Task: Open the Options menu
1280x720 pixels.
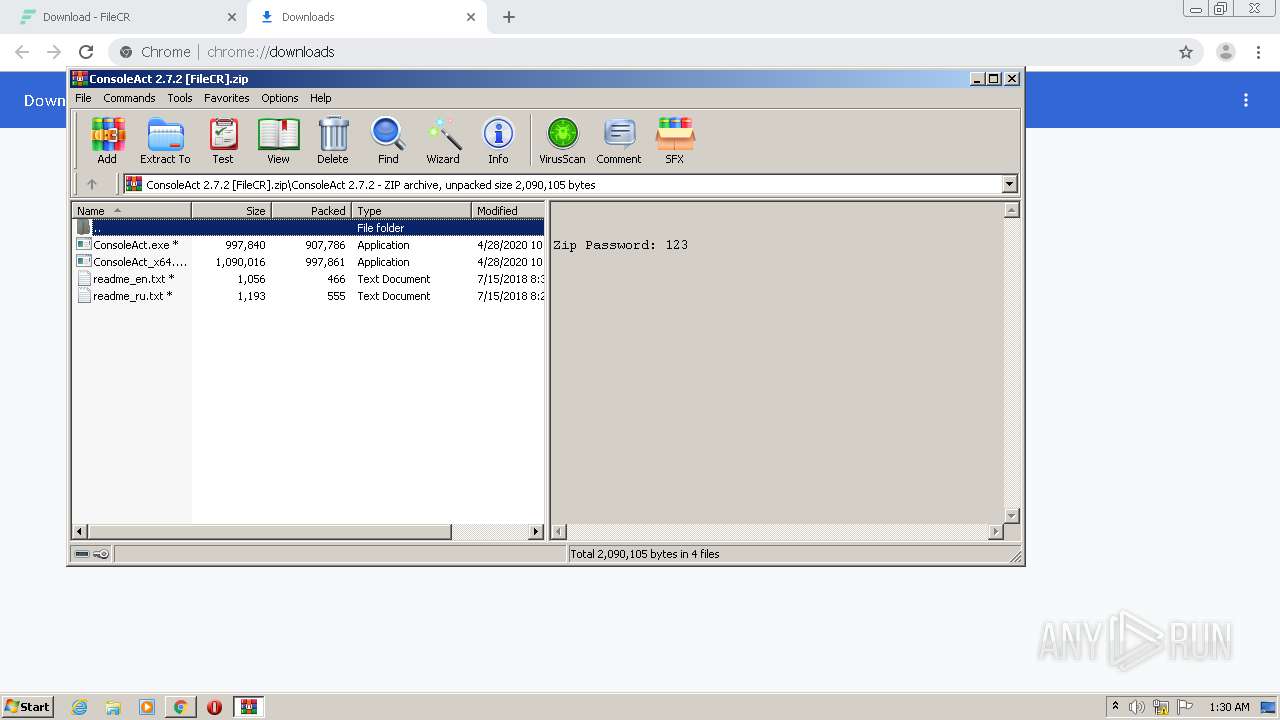Action: [x=280, y=98]
